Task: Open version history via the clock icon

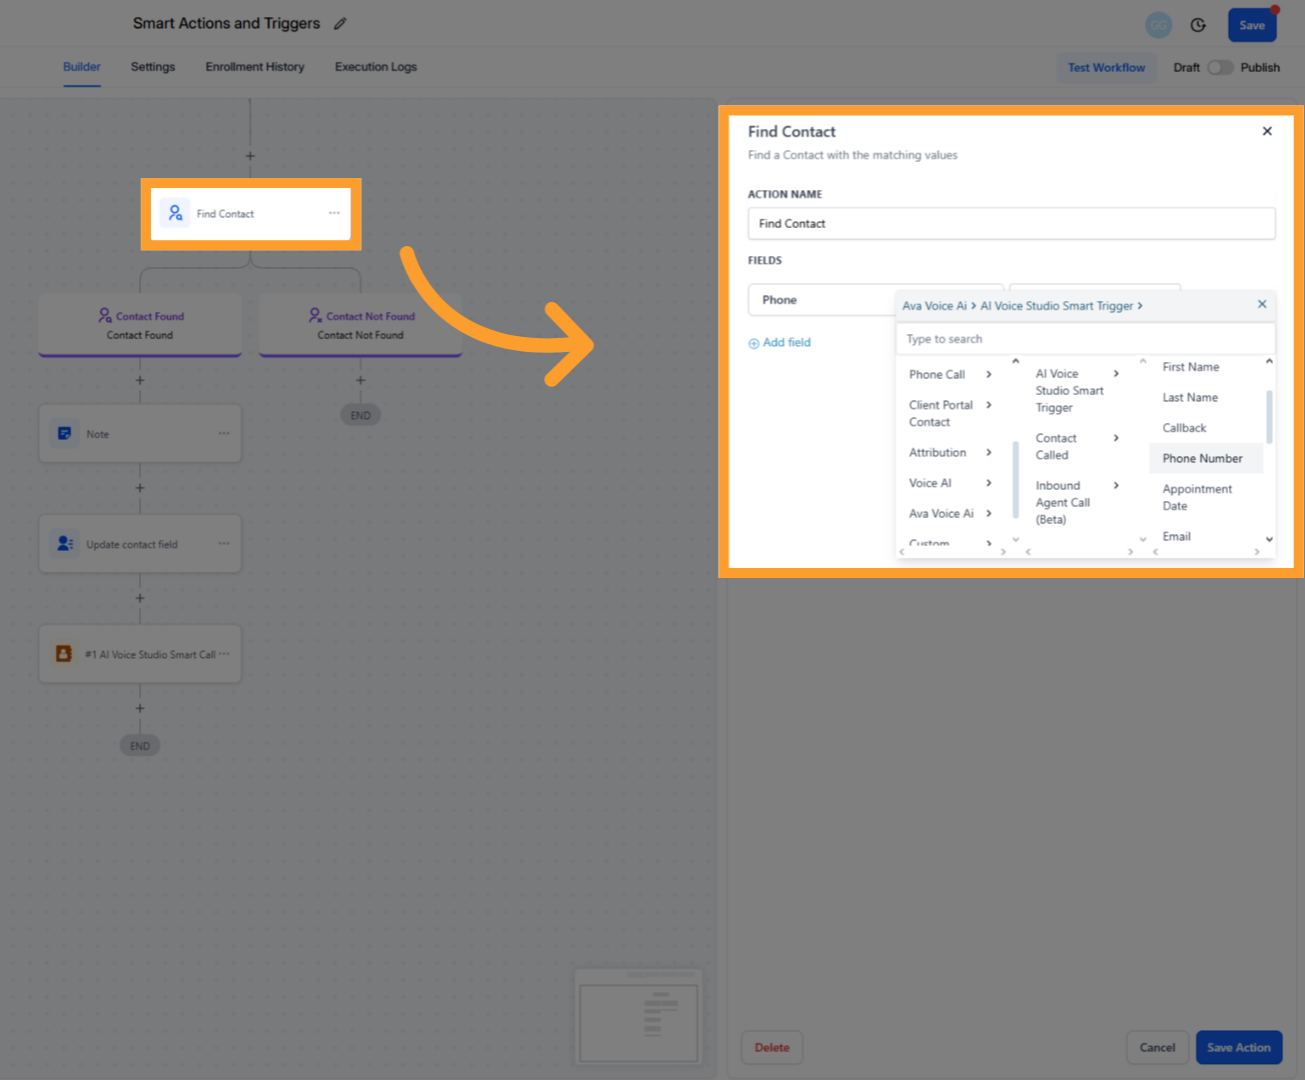Action: tap(1198, 25)
